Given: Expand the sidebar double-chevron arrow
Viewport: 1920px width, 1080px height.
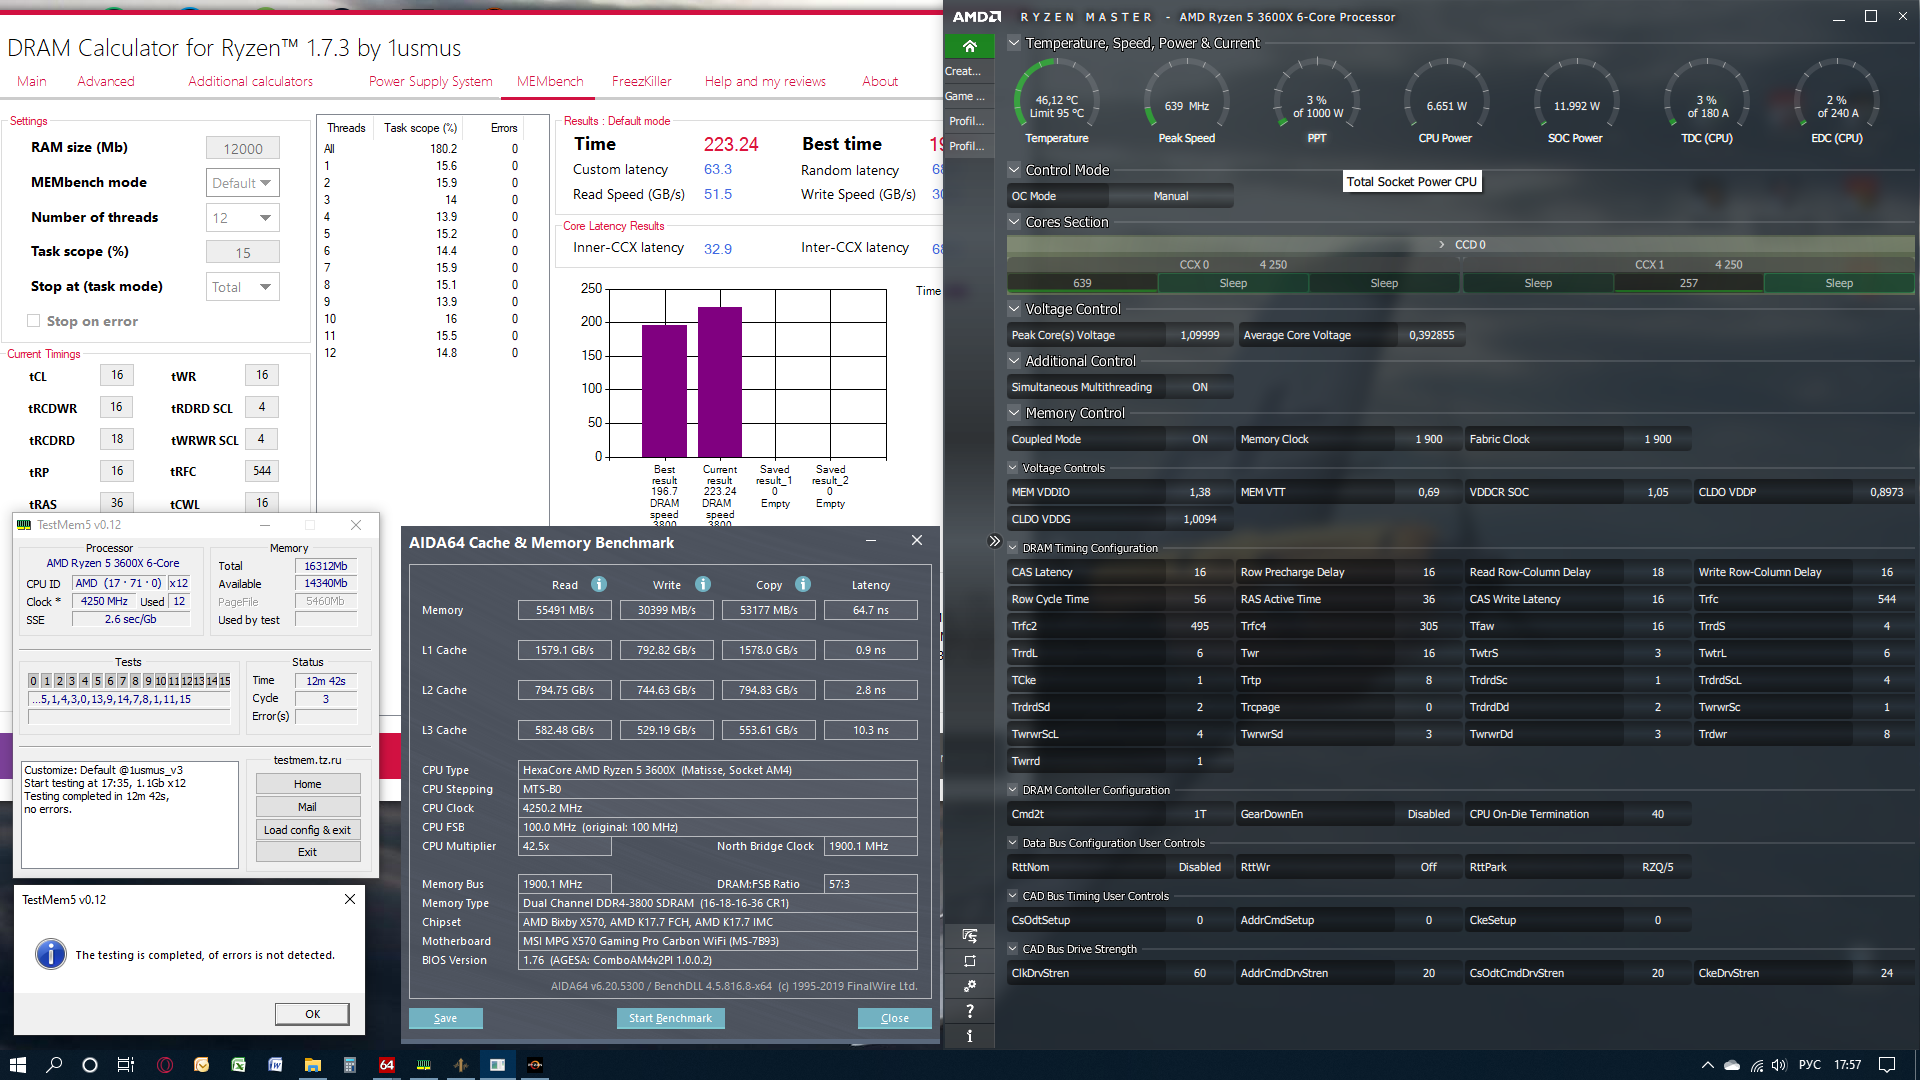Looking at the screenshot, I should (994, 541).
